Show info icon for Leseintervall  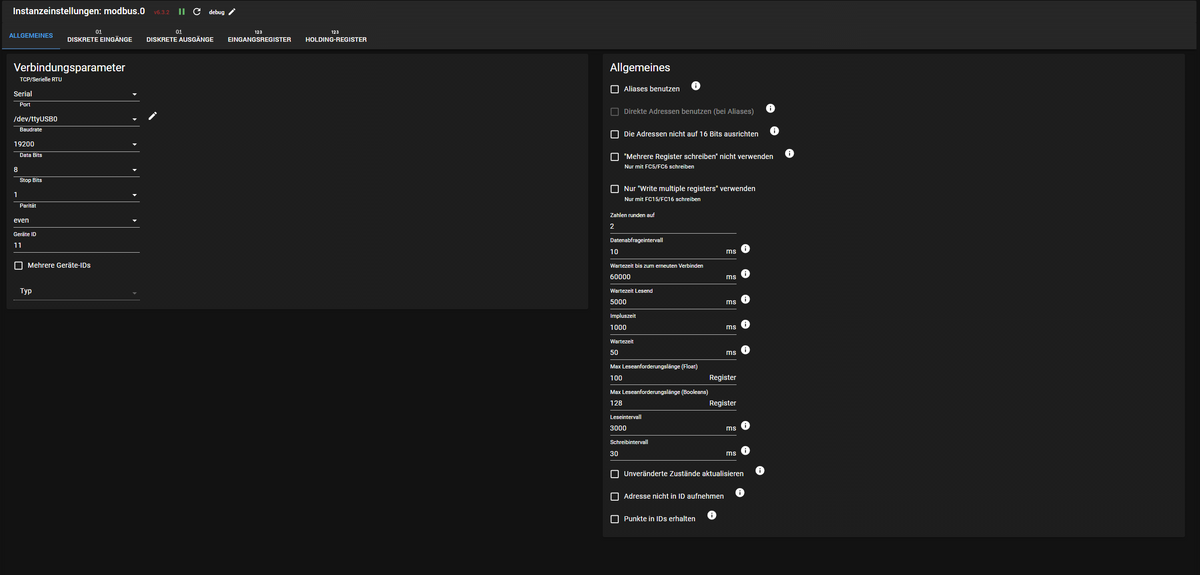(x=745, y=426)
